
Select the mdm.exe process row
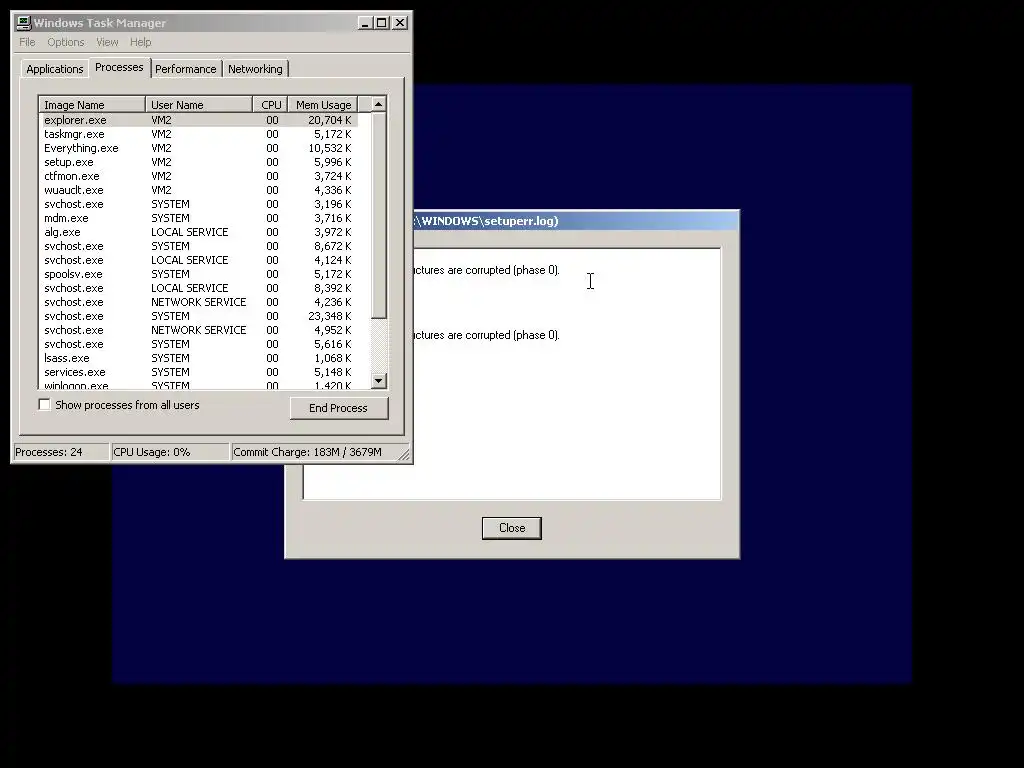coord(199,218)
